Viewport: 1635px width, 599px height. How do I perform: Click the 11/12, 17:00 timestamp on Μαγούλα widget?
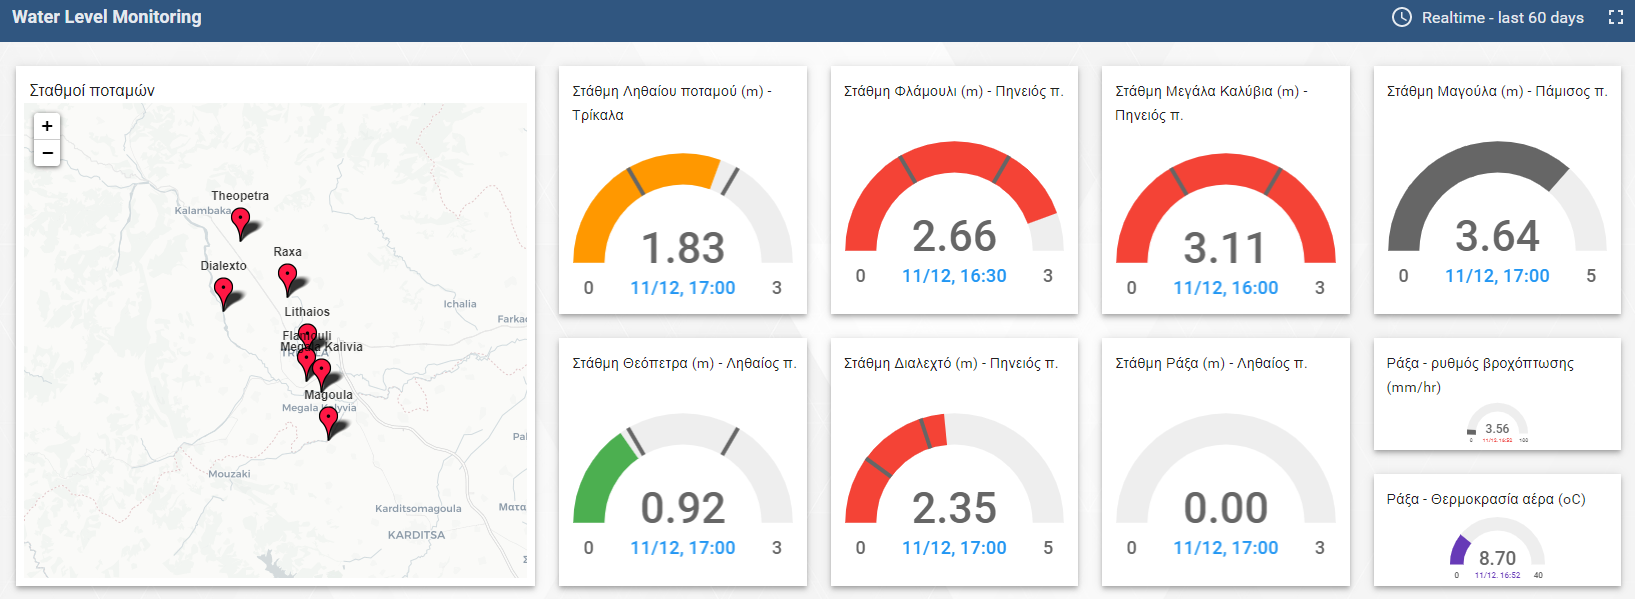click(1497, 276)
